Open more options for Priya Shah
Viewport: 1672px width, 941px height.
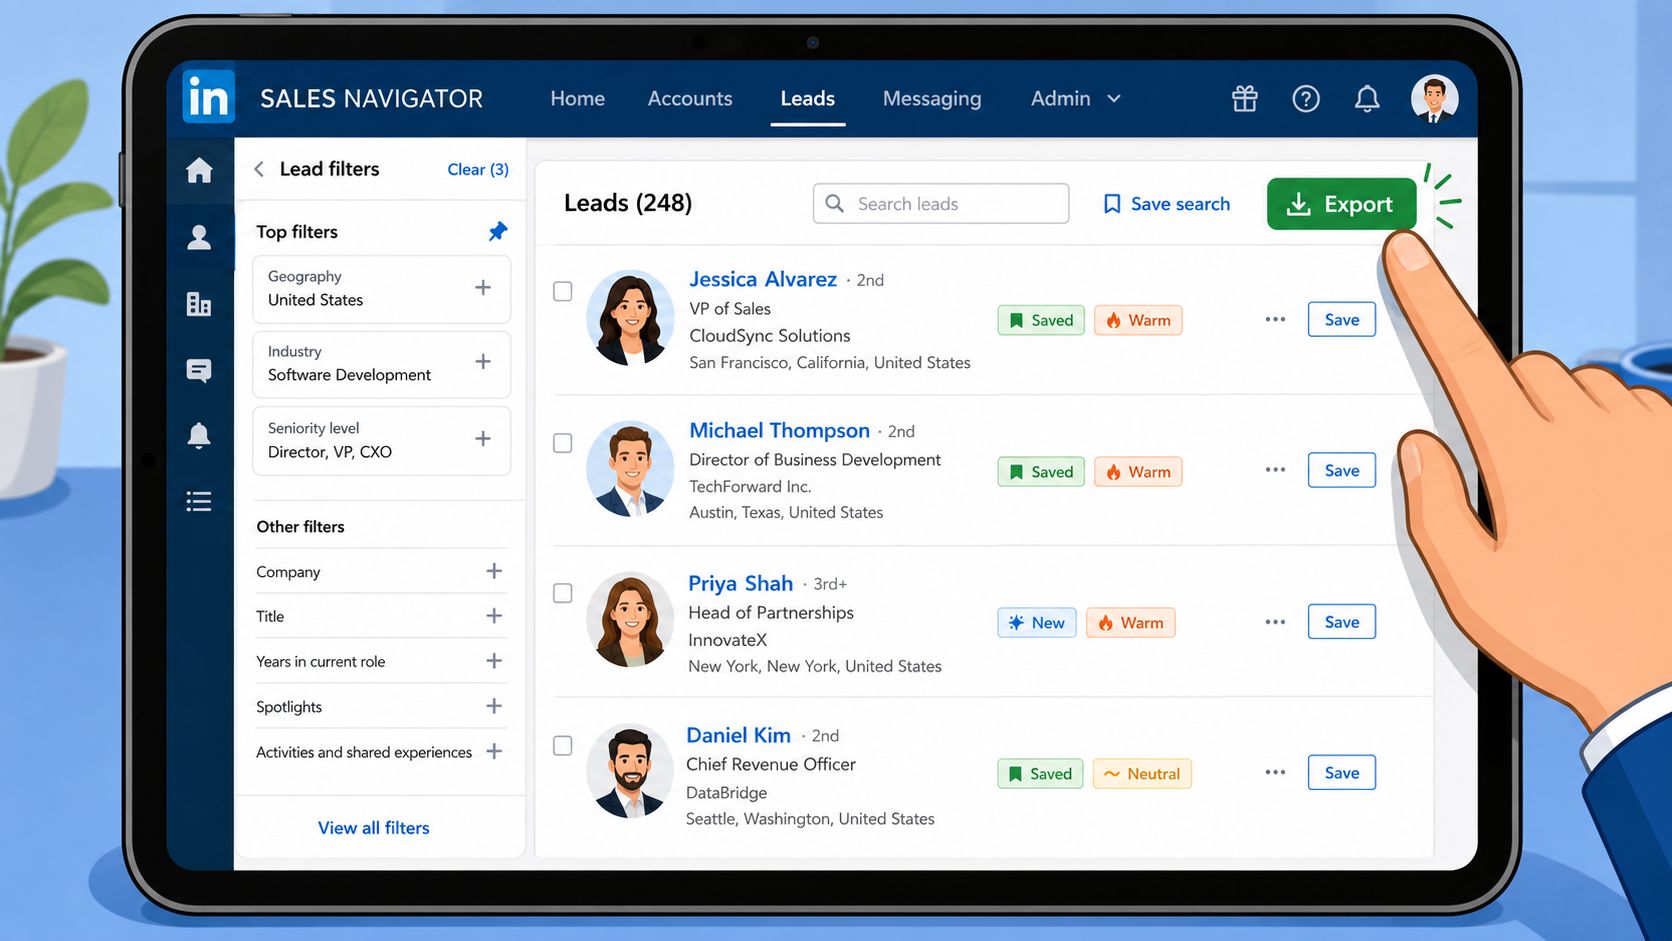click(1275, 621)
